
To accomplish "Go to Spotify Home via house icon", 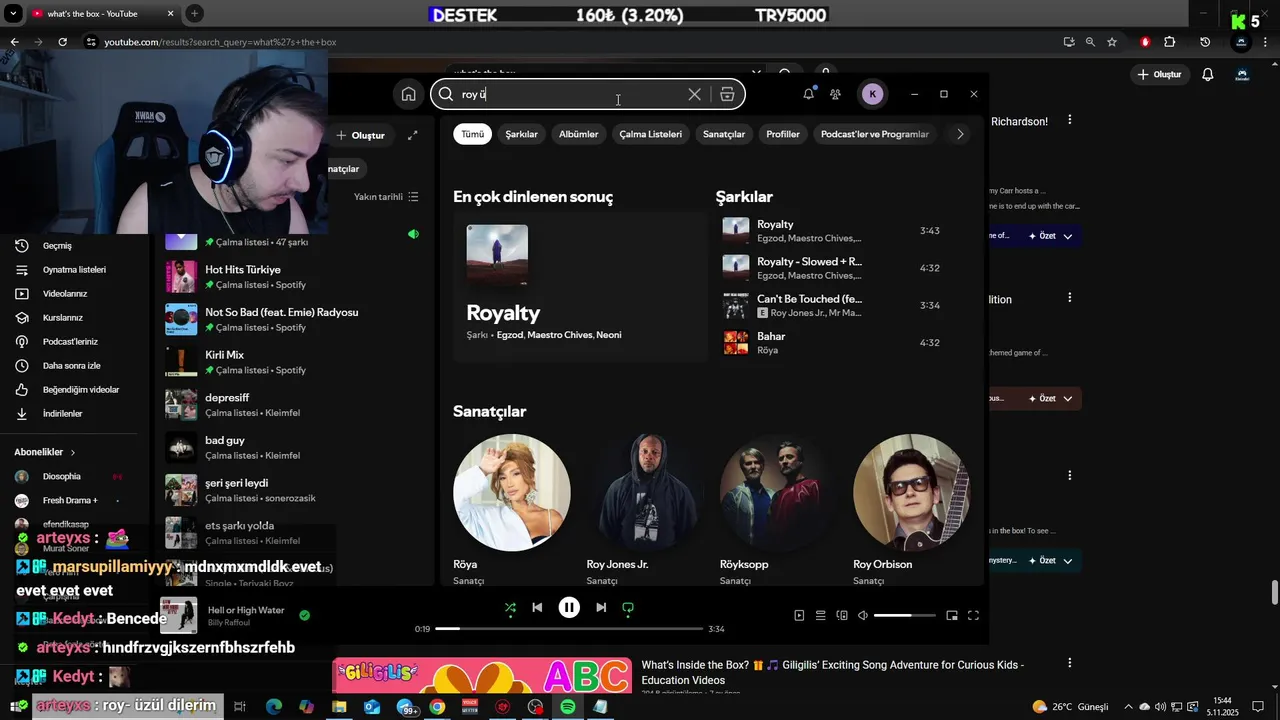I will point(408,94).
